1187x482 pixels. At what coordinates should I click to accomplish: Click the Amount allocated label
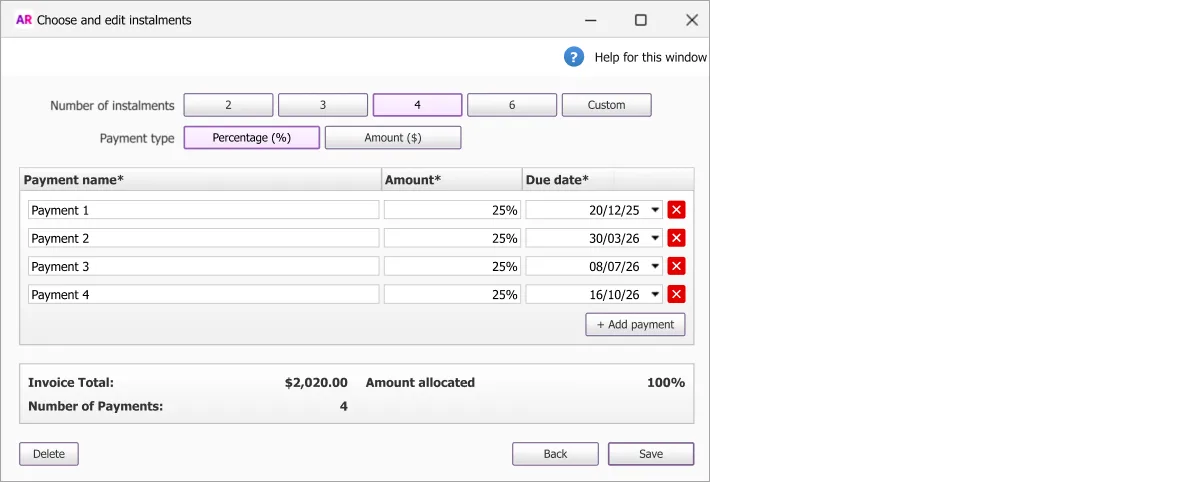420,383
